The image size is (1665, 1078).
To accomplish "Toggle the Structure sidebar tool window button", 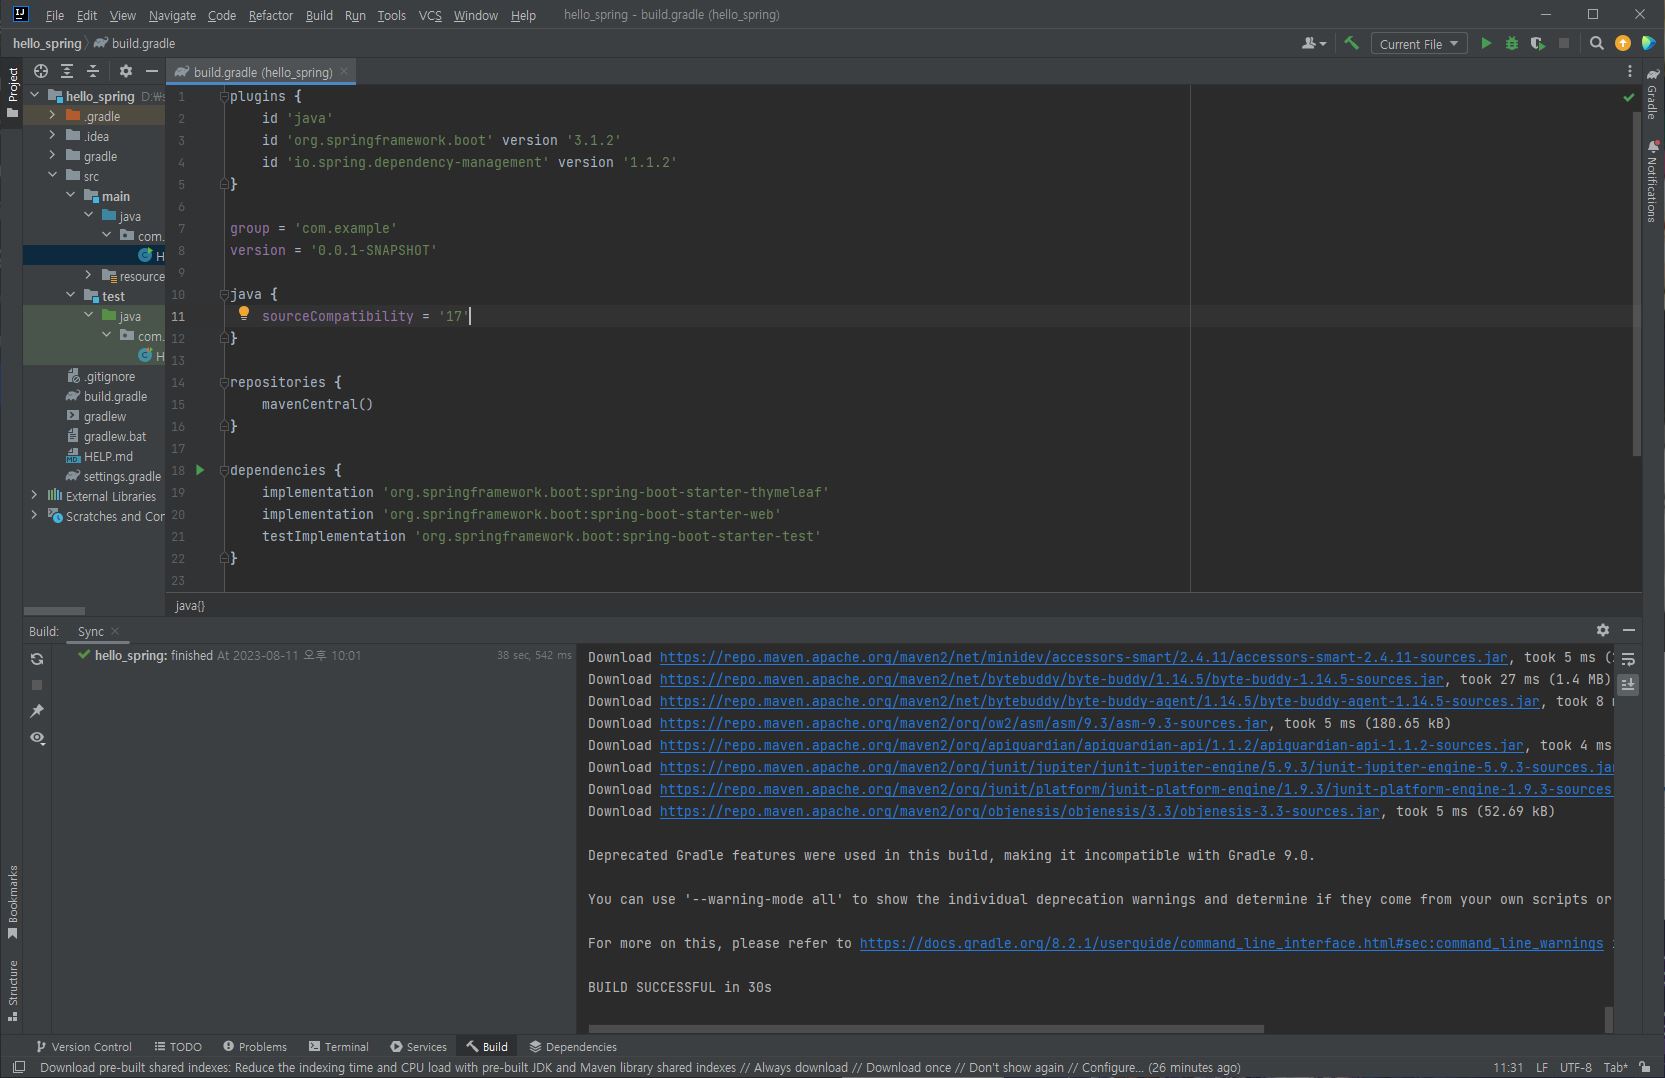I will point(12,990).
